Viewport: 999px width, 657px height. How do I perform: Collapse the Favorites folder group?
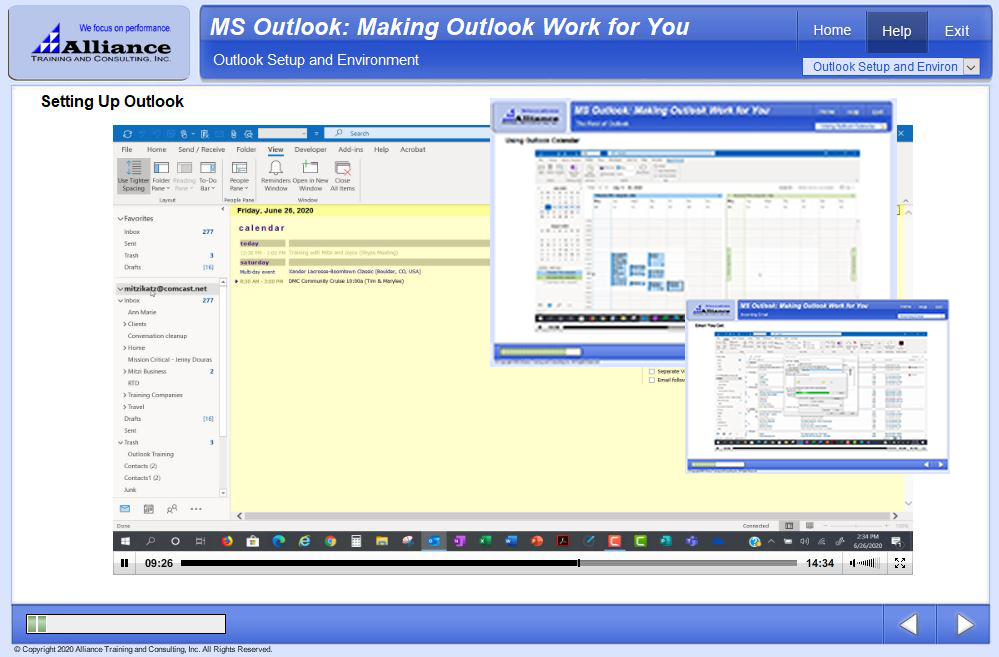[119, 218]
